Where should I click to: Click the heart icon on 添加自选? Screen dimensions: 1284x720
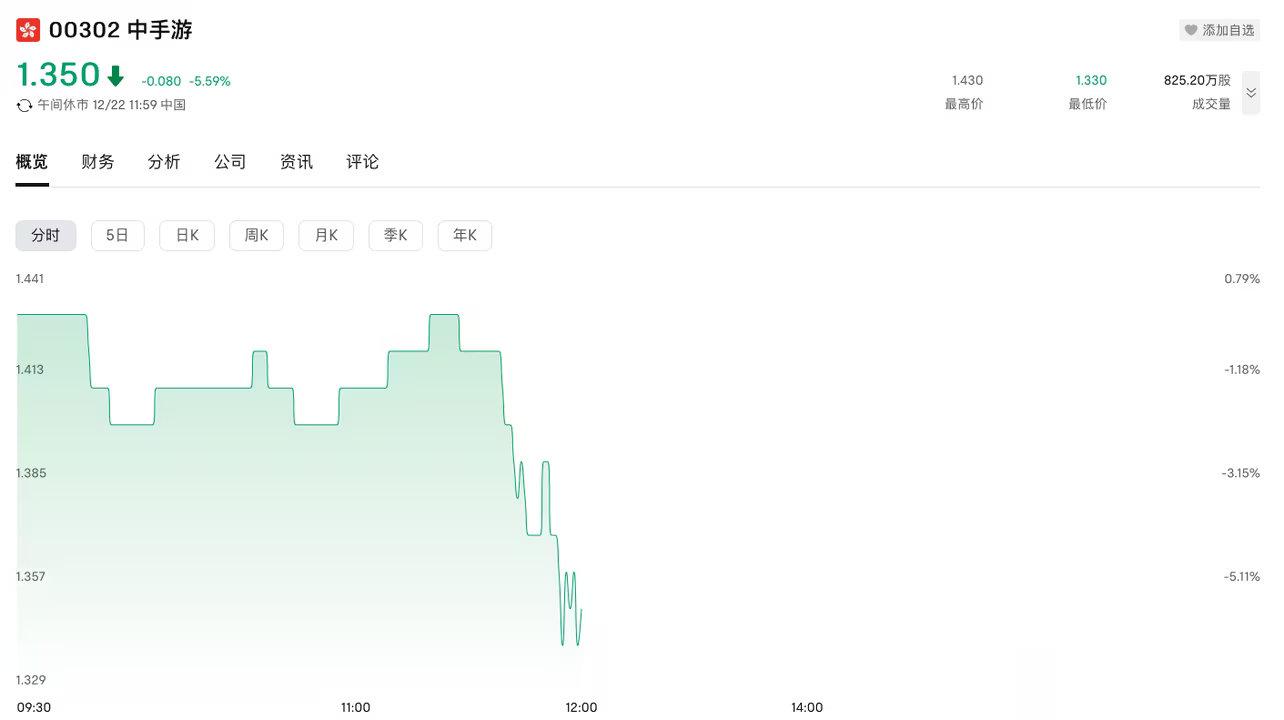point(1190,30)
